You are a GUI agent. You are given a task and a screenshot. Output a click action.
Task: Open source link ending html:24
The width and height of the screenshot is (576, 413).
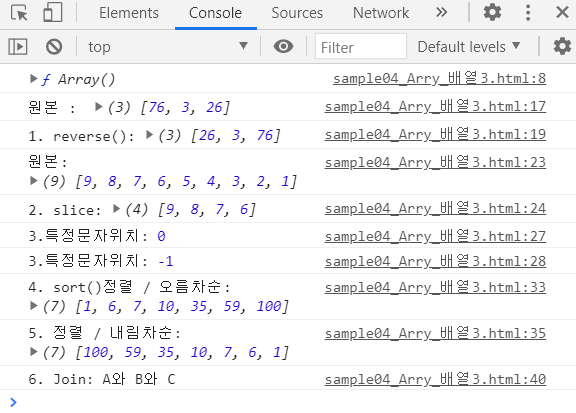(x=435, y=209)
